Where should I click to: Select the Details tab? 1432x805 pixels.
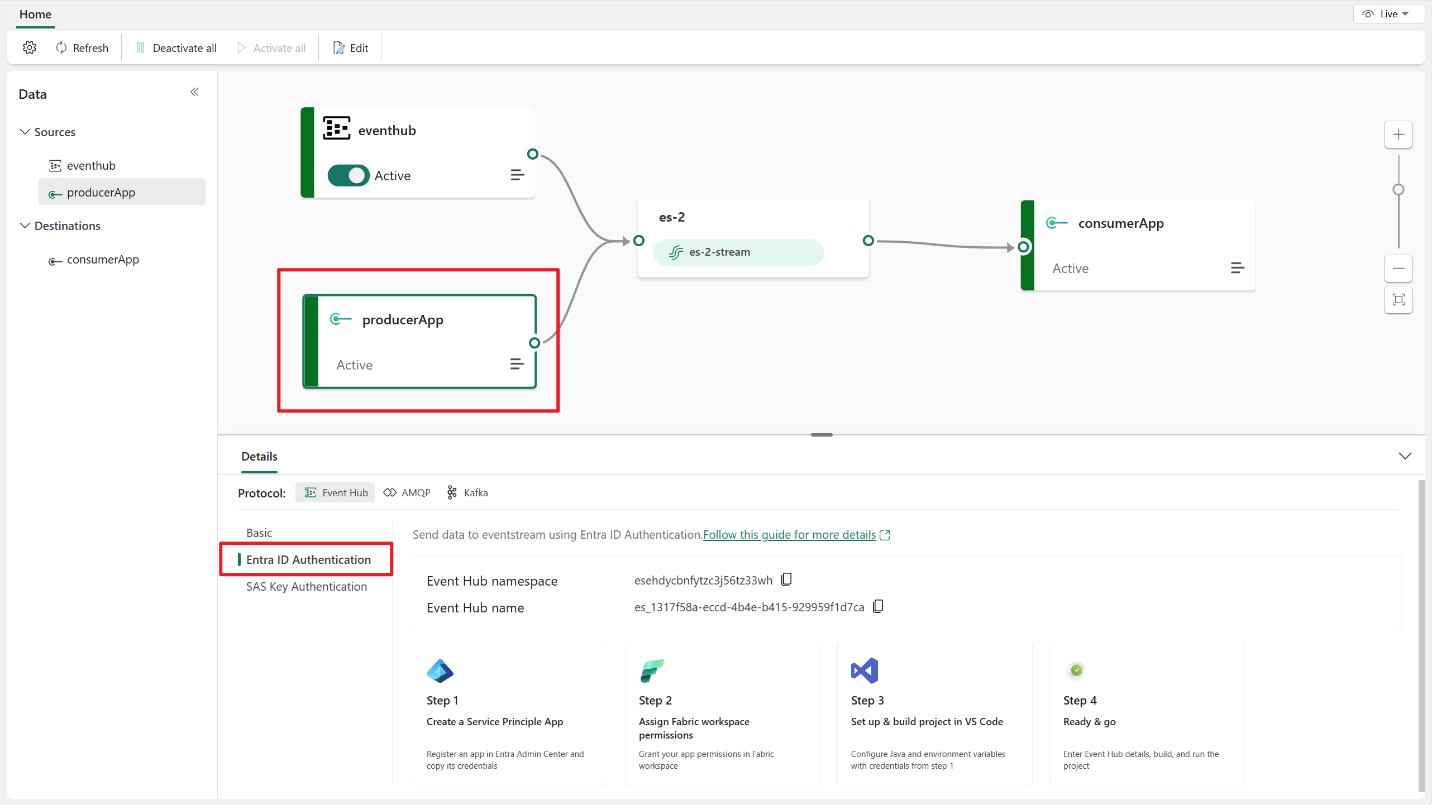point(259,457)
